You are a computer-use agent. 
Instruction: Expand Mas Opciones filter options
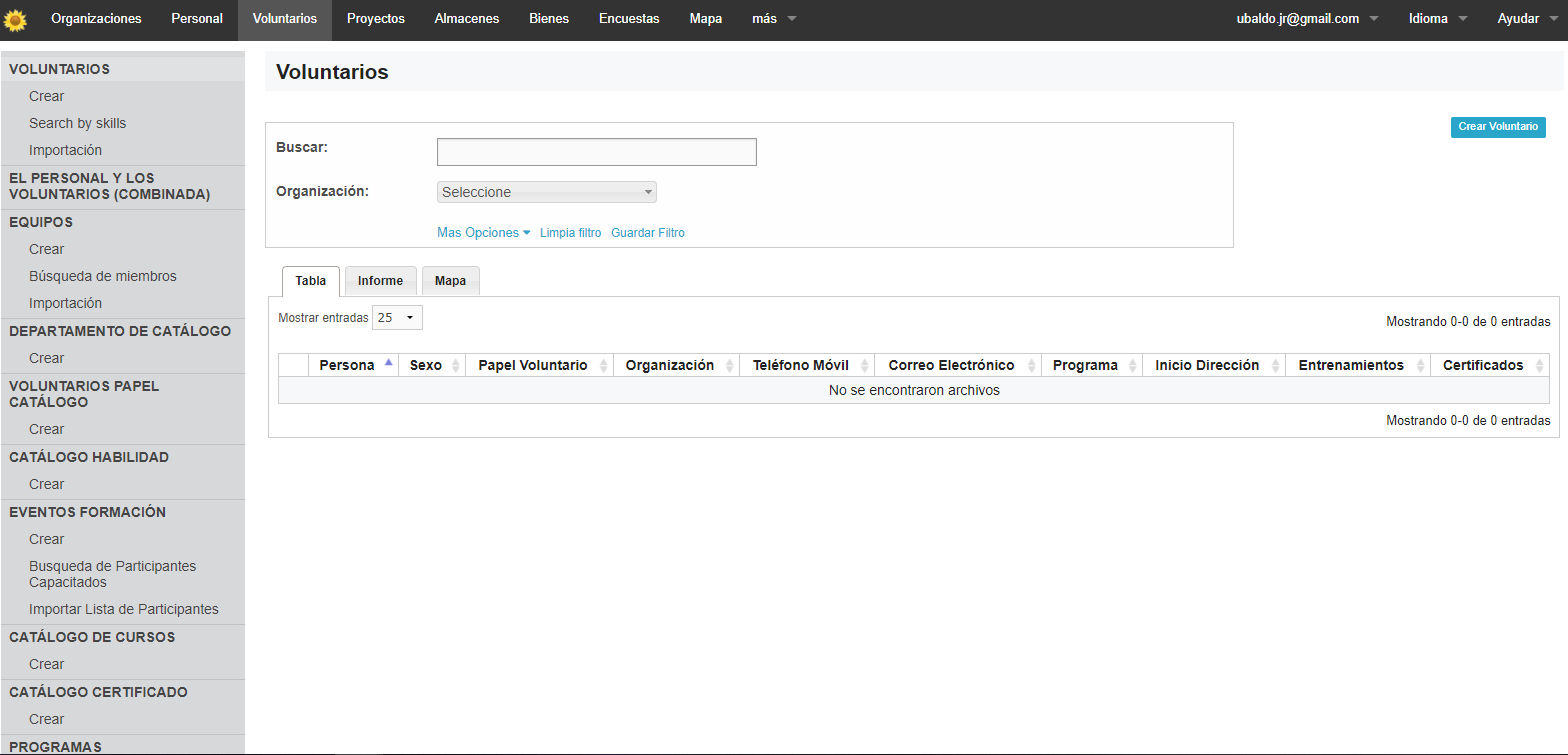(483, 233)
